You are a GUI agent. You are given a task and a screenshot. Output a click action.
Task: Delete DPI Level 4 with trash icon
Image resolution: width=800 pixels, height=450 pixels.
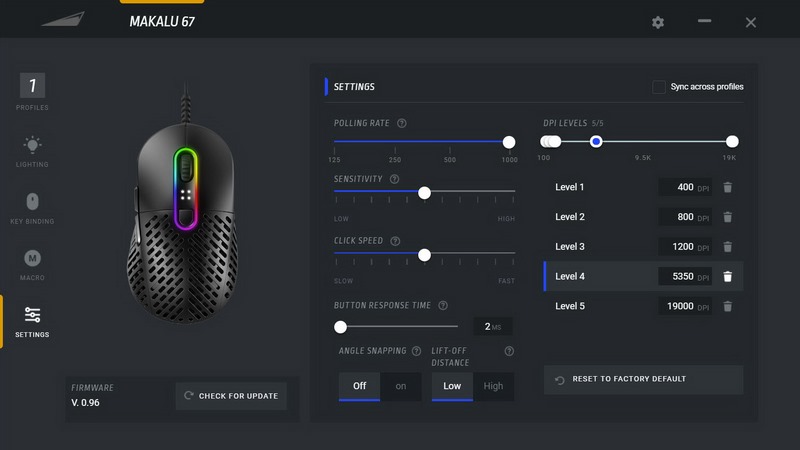(728, 276)
